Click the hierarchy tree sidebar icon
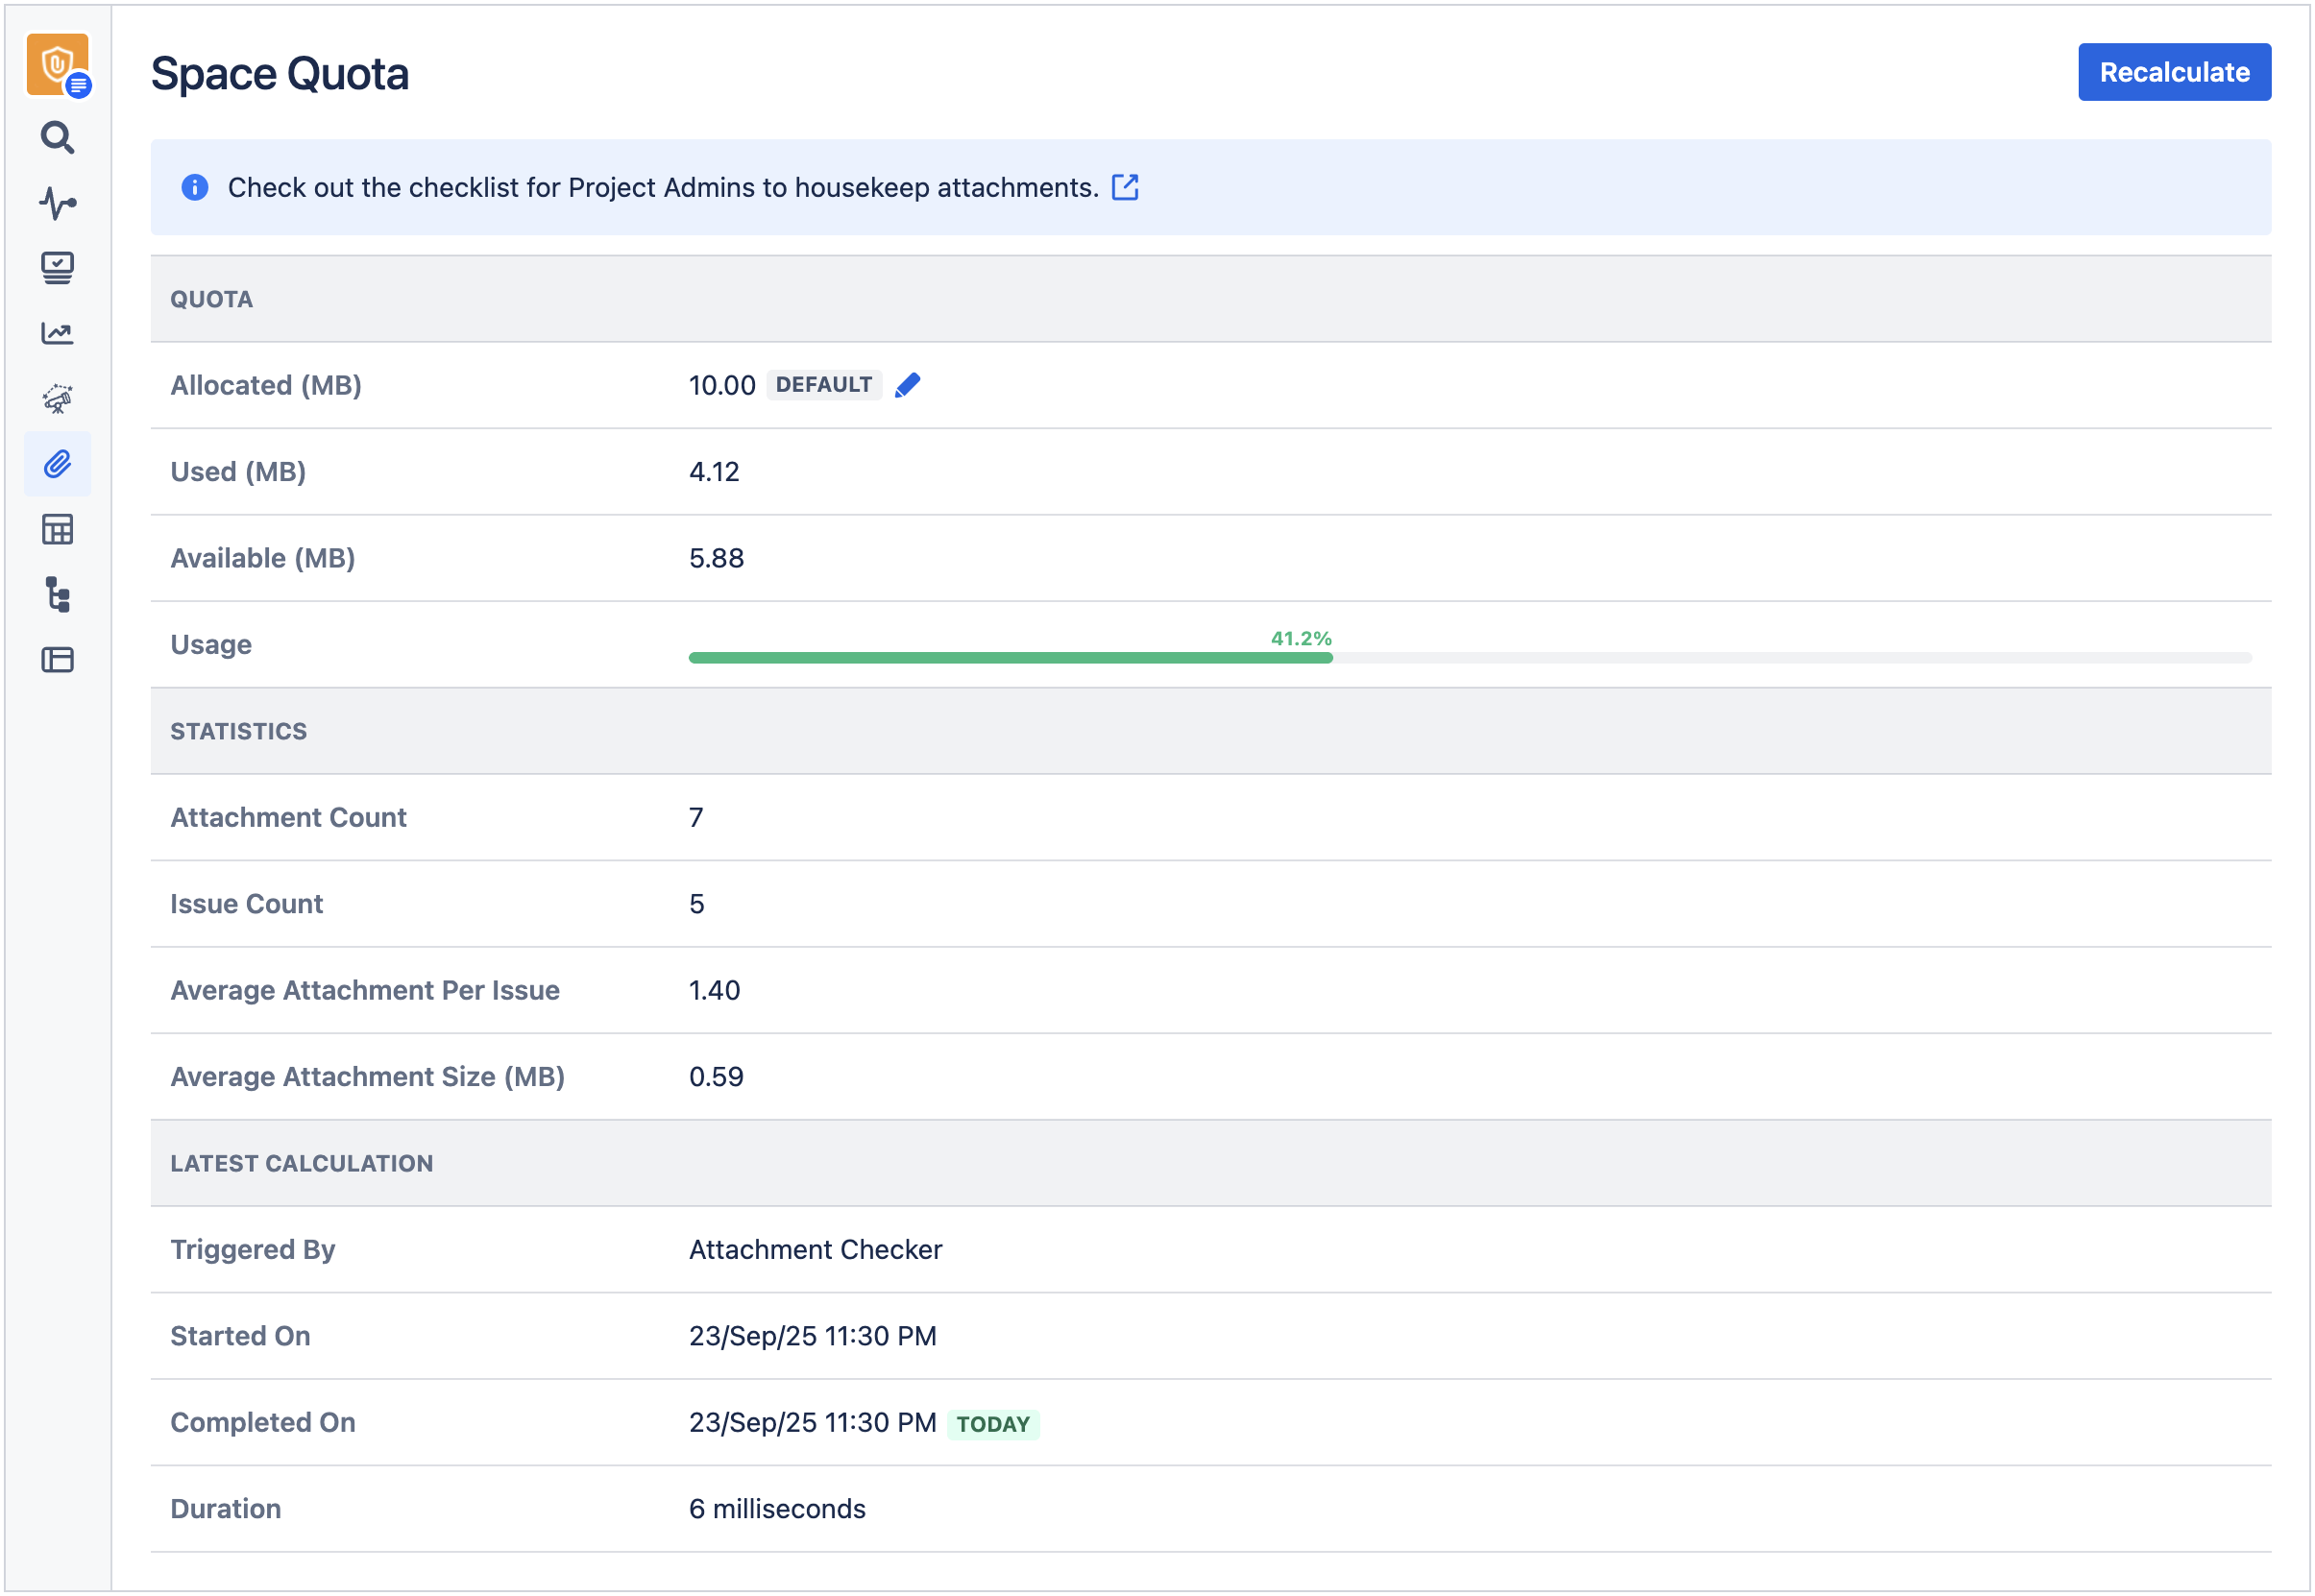The width and height of the screenshot is (2315, 1596). point(57,595)
